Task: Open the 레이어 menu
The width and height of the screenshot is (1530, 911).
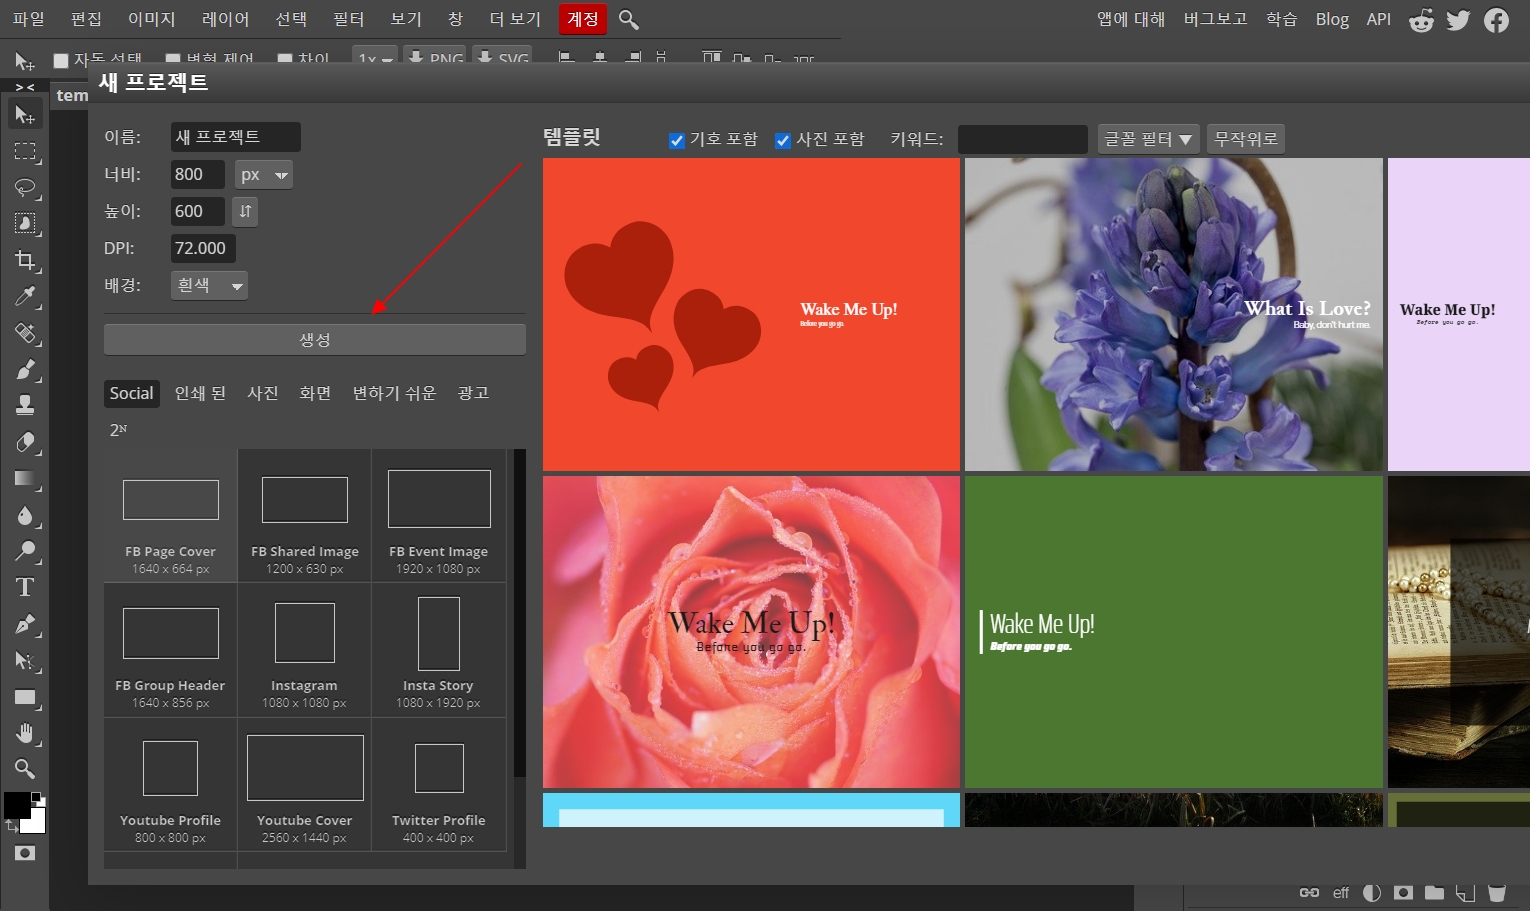Action: tap(225, 19)
